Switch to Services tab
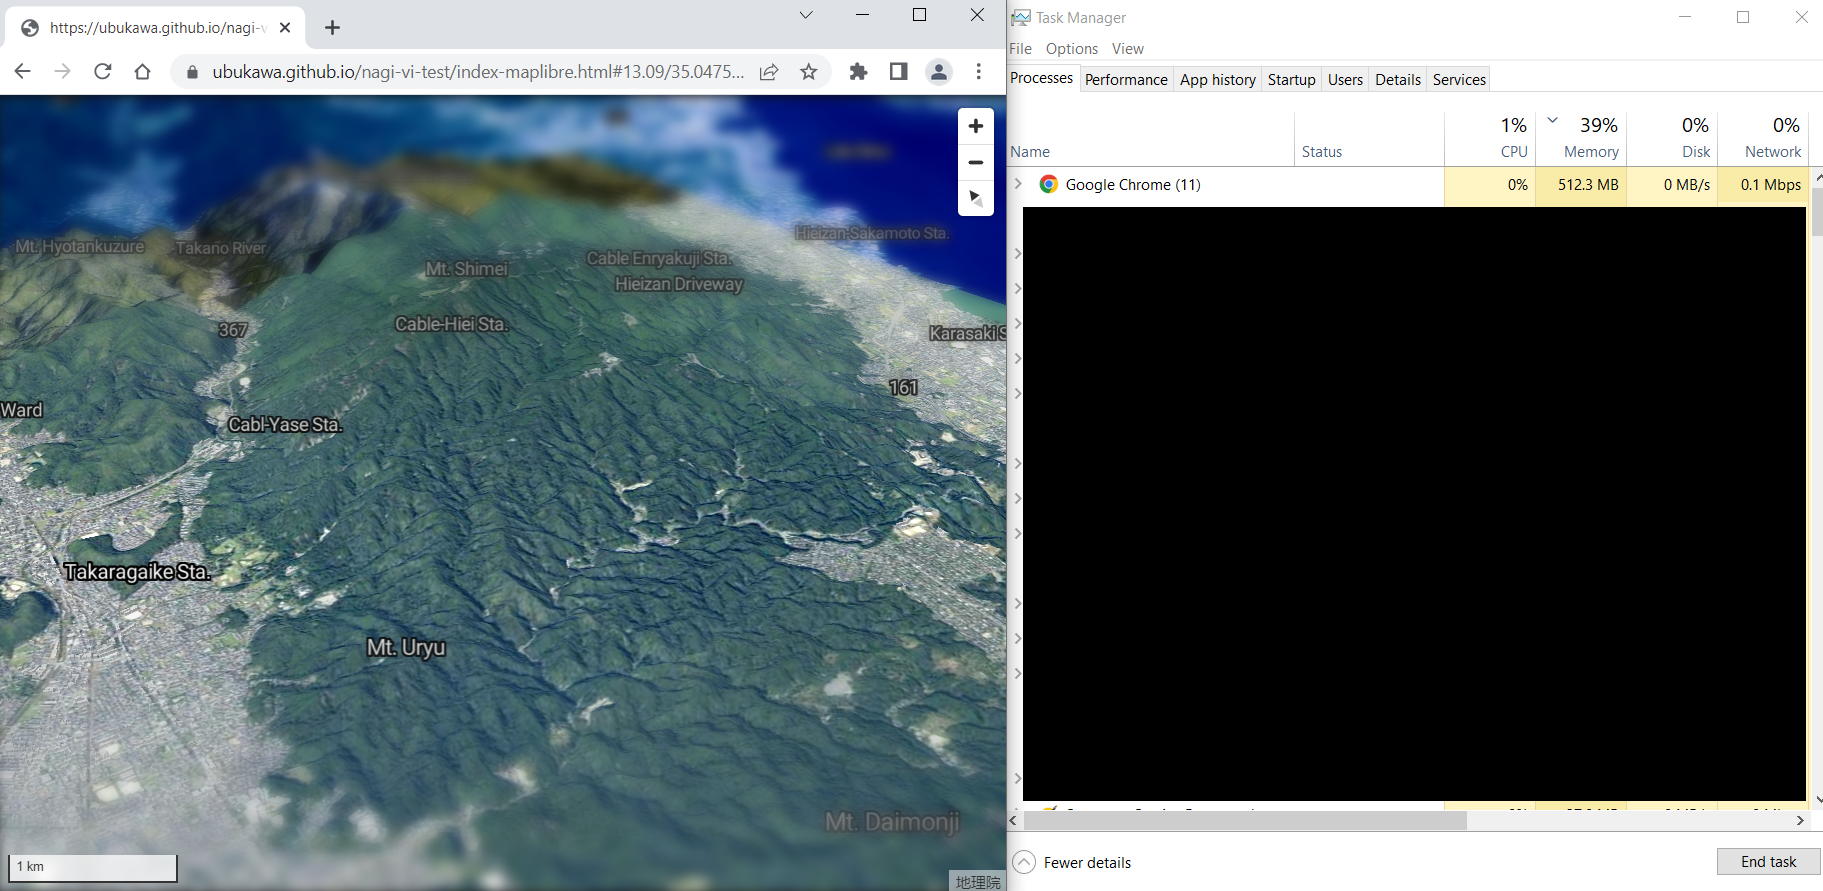The height and width of the screenshot is (891, 1823). point(1459,80)
